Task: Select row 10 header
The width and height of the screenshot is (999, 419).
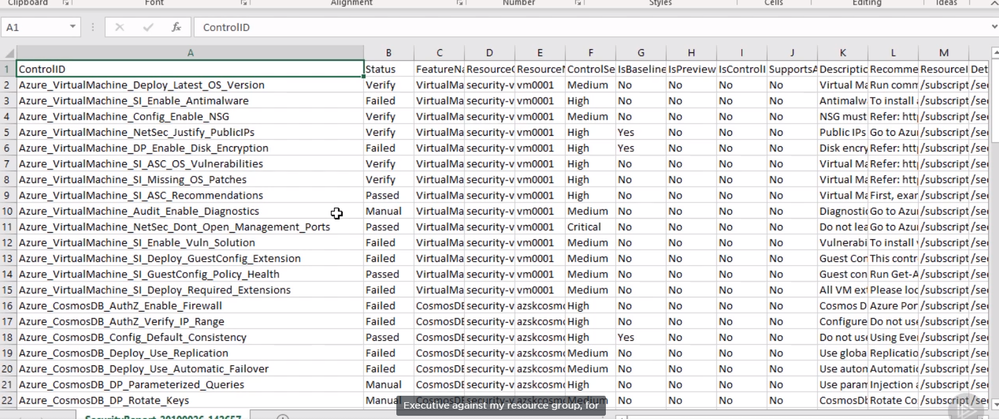Action: coord(8,211)
